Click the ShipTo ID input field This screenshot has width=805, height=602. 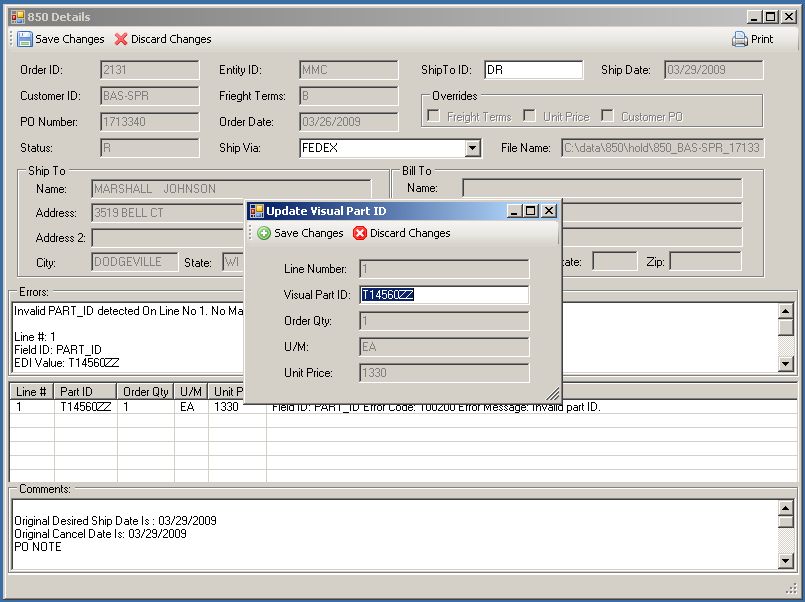533,70
